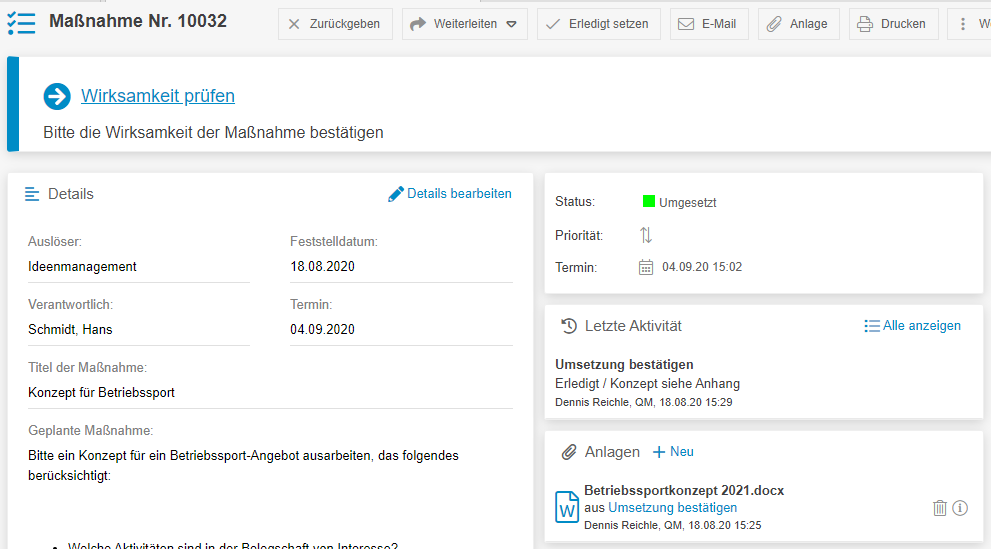991x549 pixels.
Task: Click the blue arrow circle icon
Action: (x=57, y=97)
